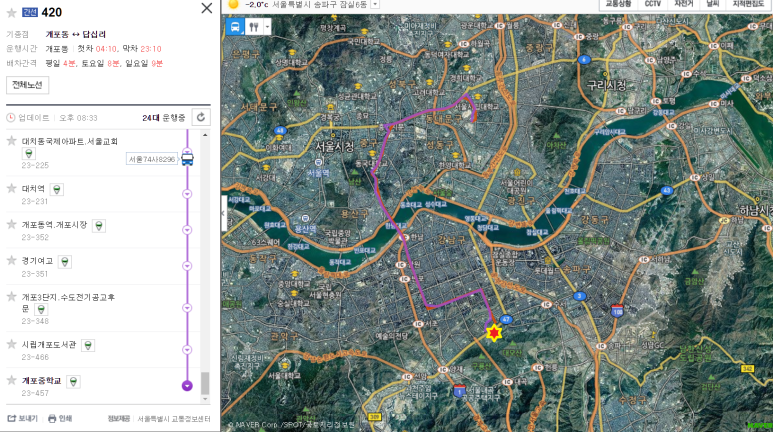
Task: Click the 인쇄 print button
Action: pyautogui.click(x=60, y=418)
